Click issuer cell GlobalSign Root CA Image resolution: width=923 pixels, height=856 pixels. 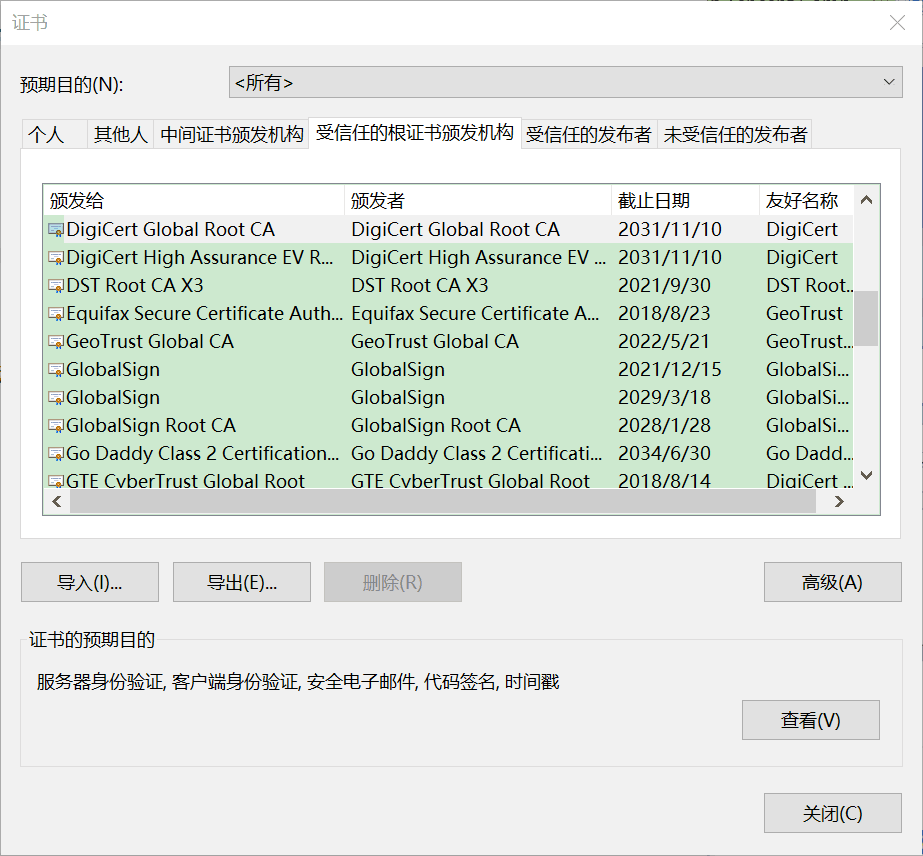(x=436, y=426)
